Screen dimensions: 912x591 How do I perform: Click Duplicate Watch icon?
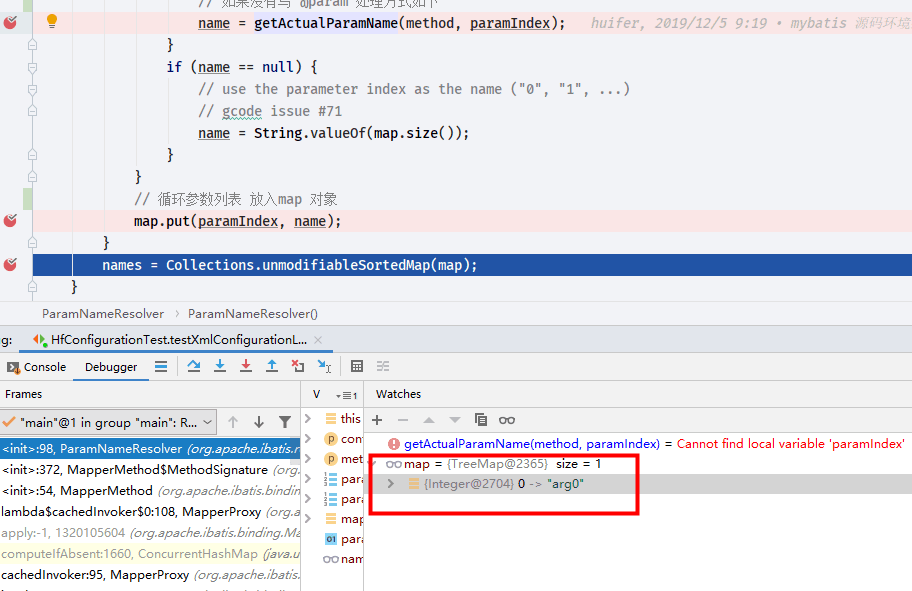(x=480, y=420)
